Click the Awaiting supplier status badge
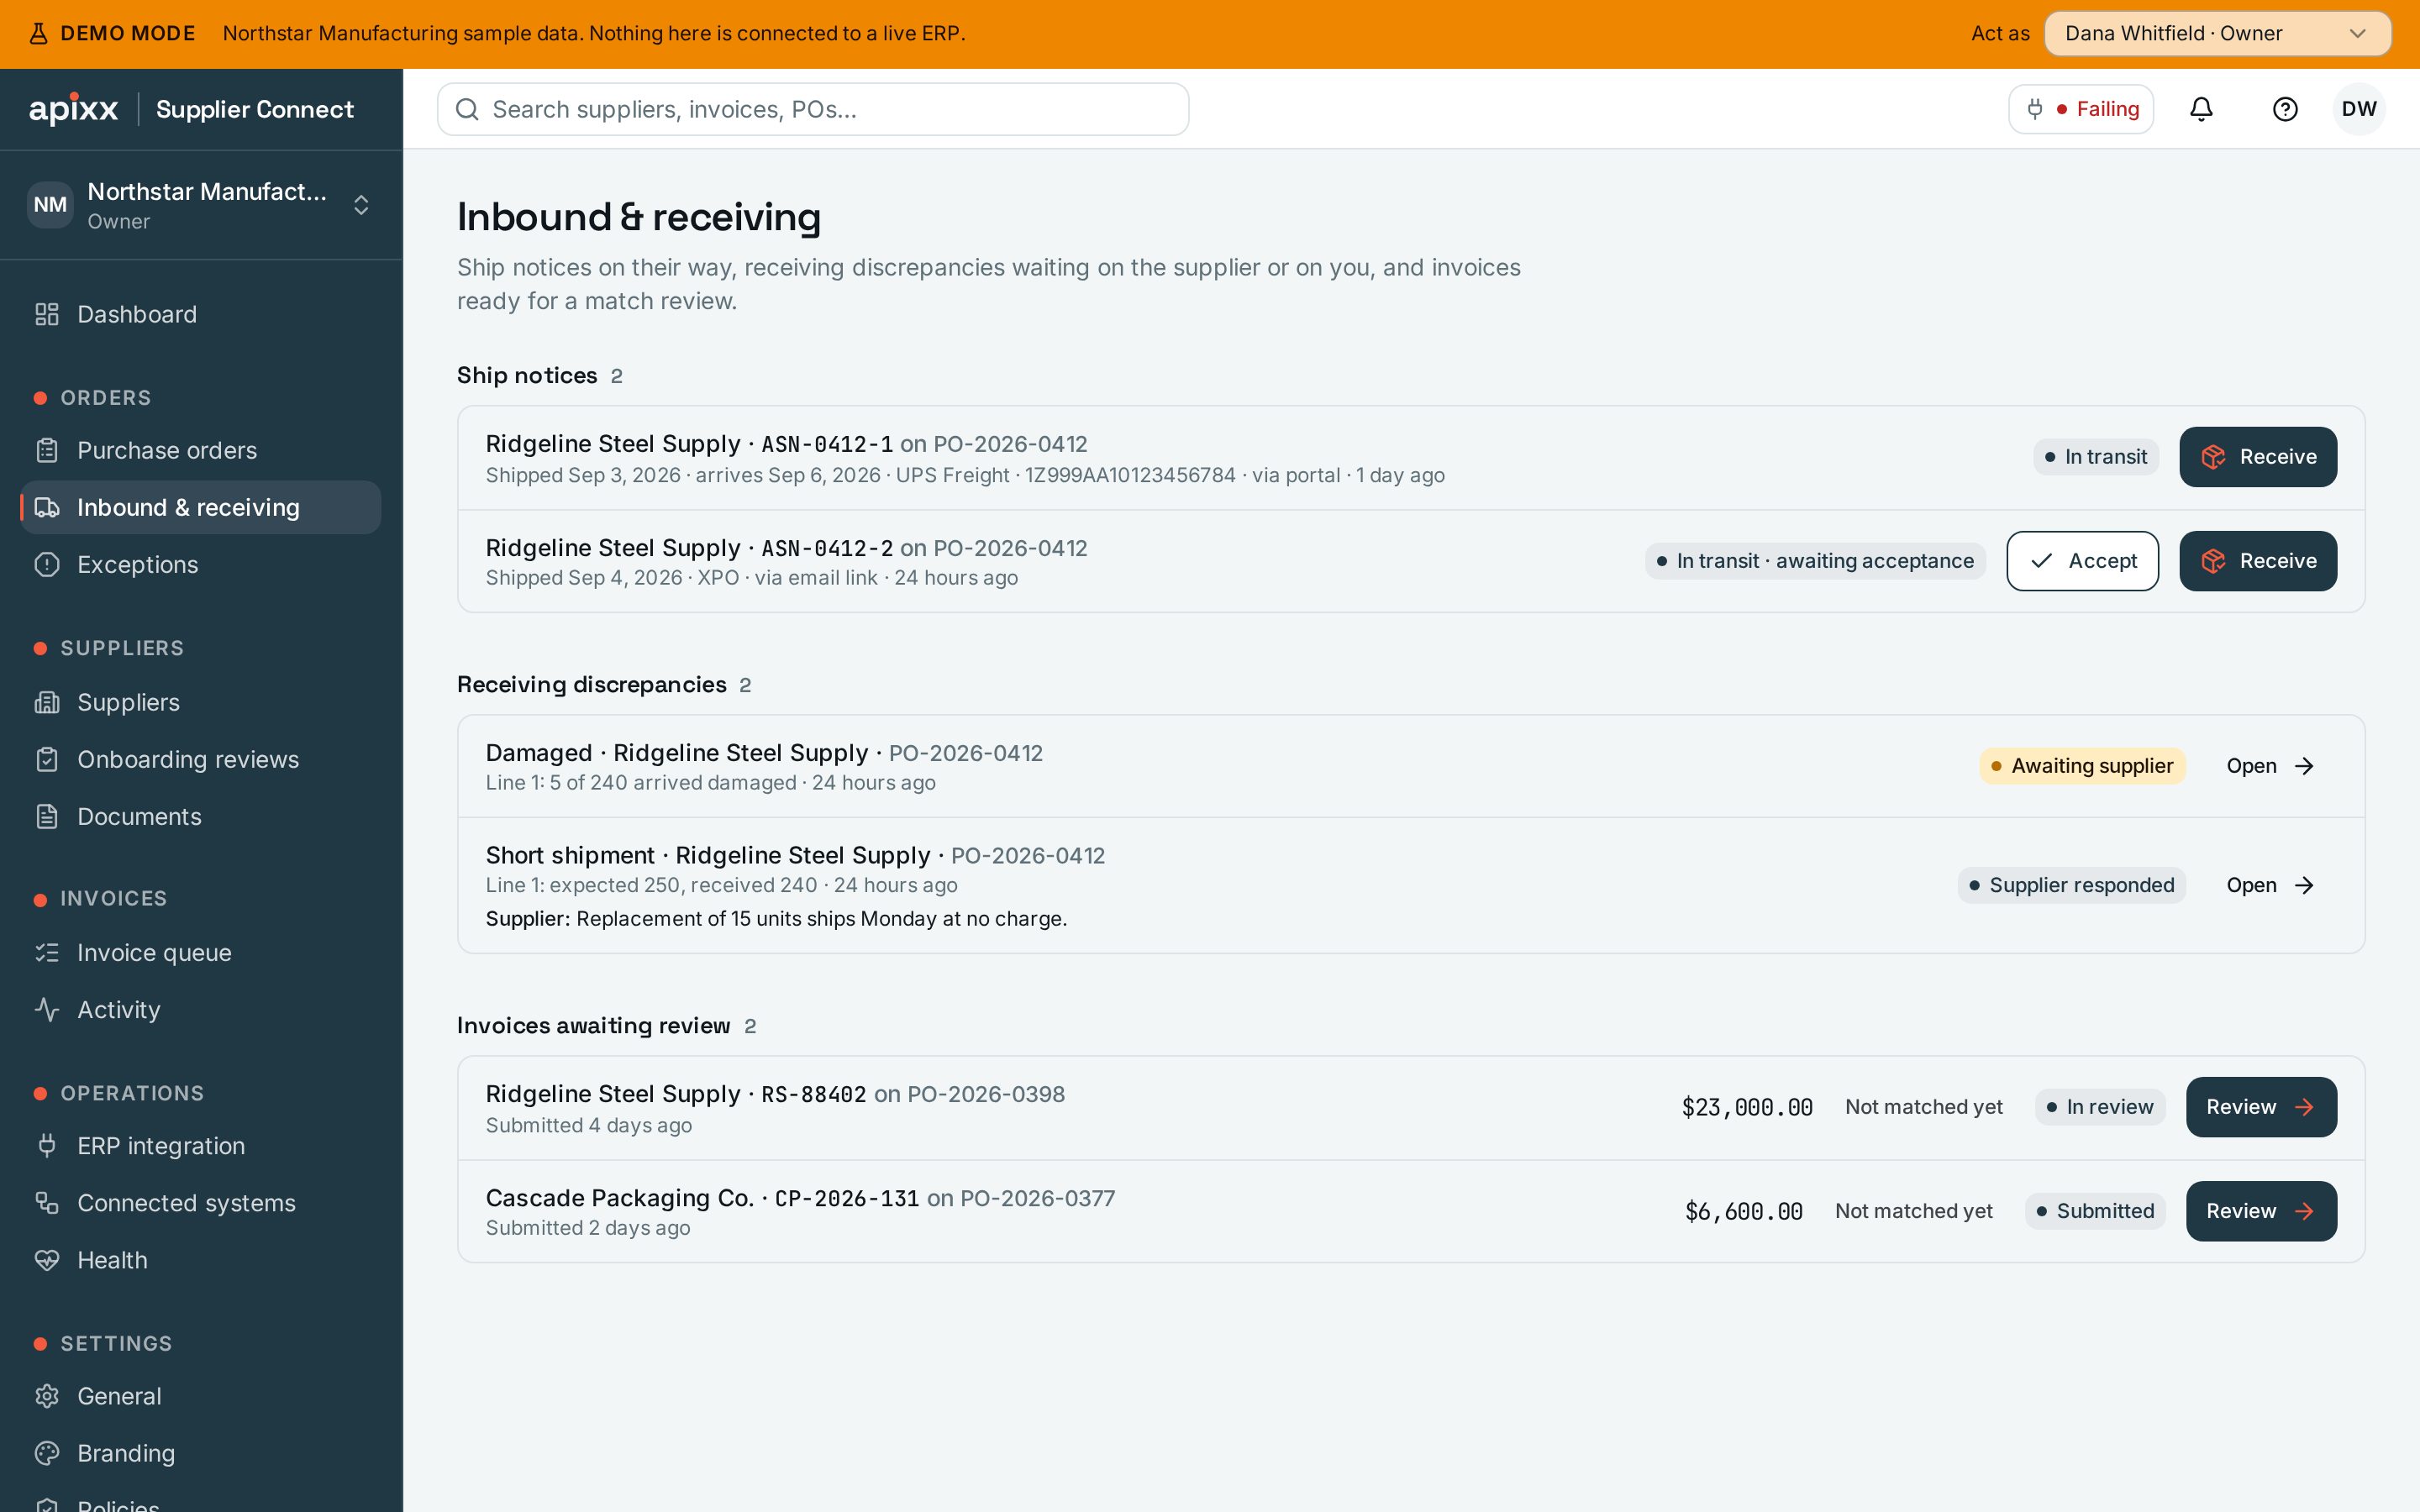This screenshot has height=1512, width=2420. [2082, 766]
